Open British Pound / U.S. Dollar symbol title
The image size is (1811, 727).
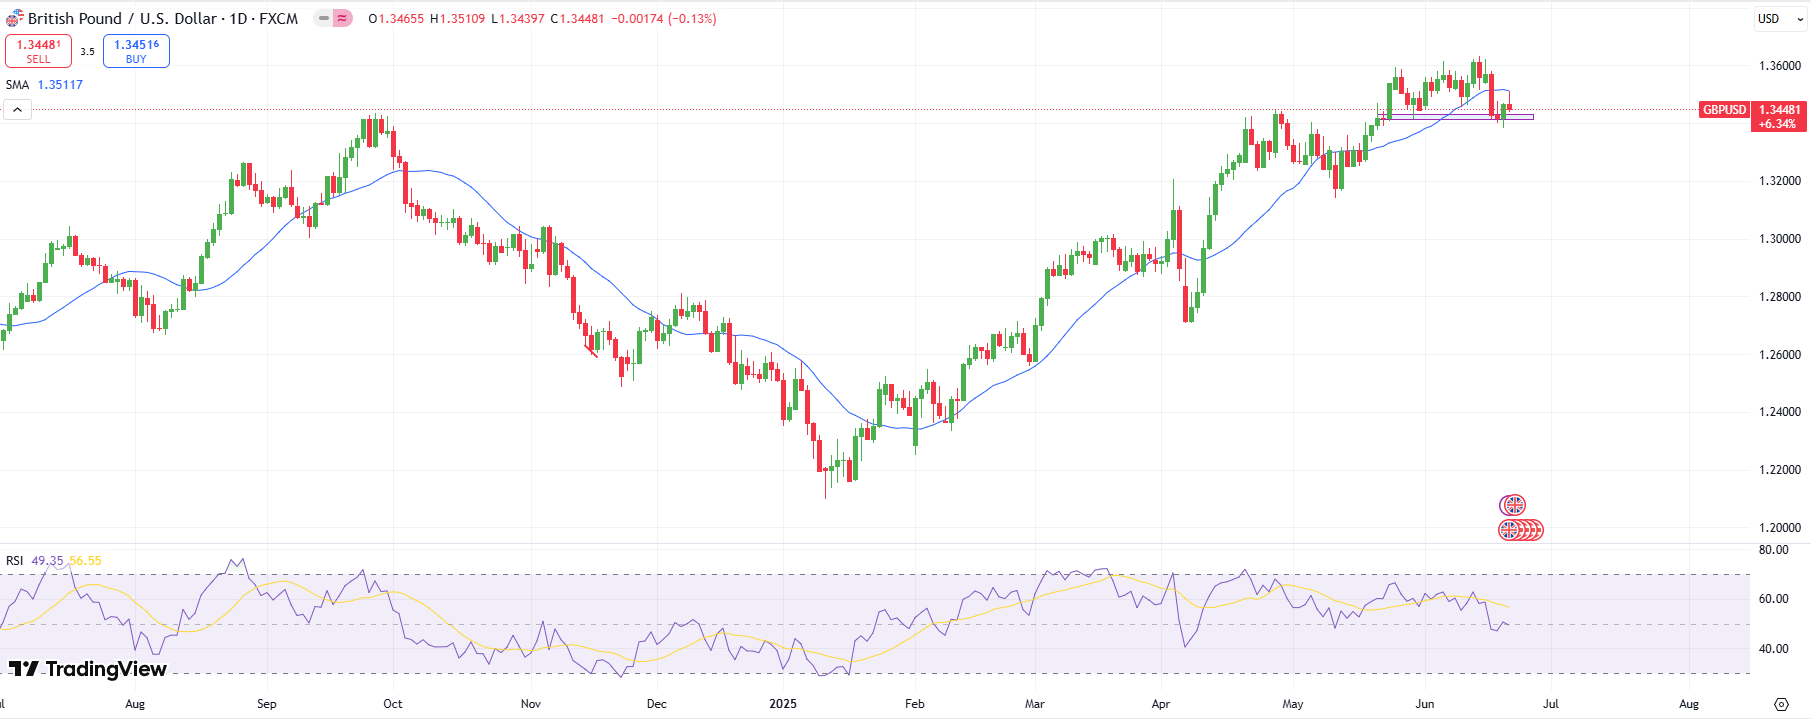click(x=163, y=18)
